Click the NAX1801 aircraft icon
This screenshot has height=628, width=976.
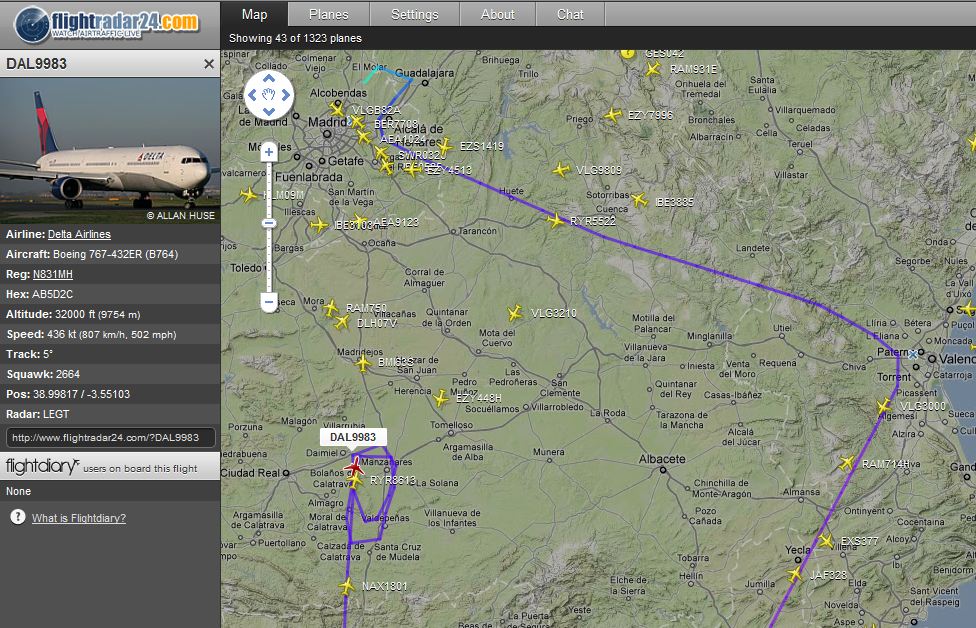pos(346,586)
